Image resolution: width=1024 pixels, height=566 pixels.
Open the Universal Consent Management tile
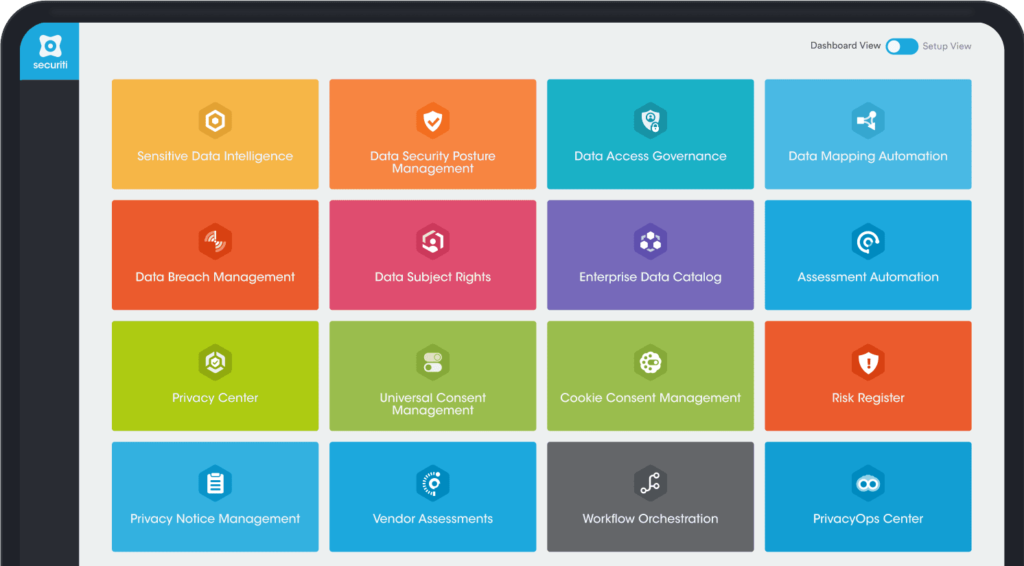tap(432, 376)
